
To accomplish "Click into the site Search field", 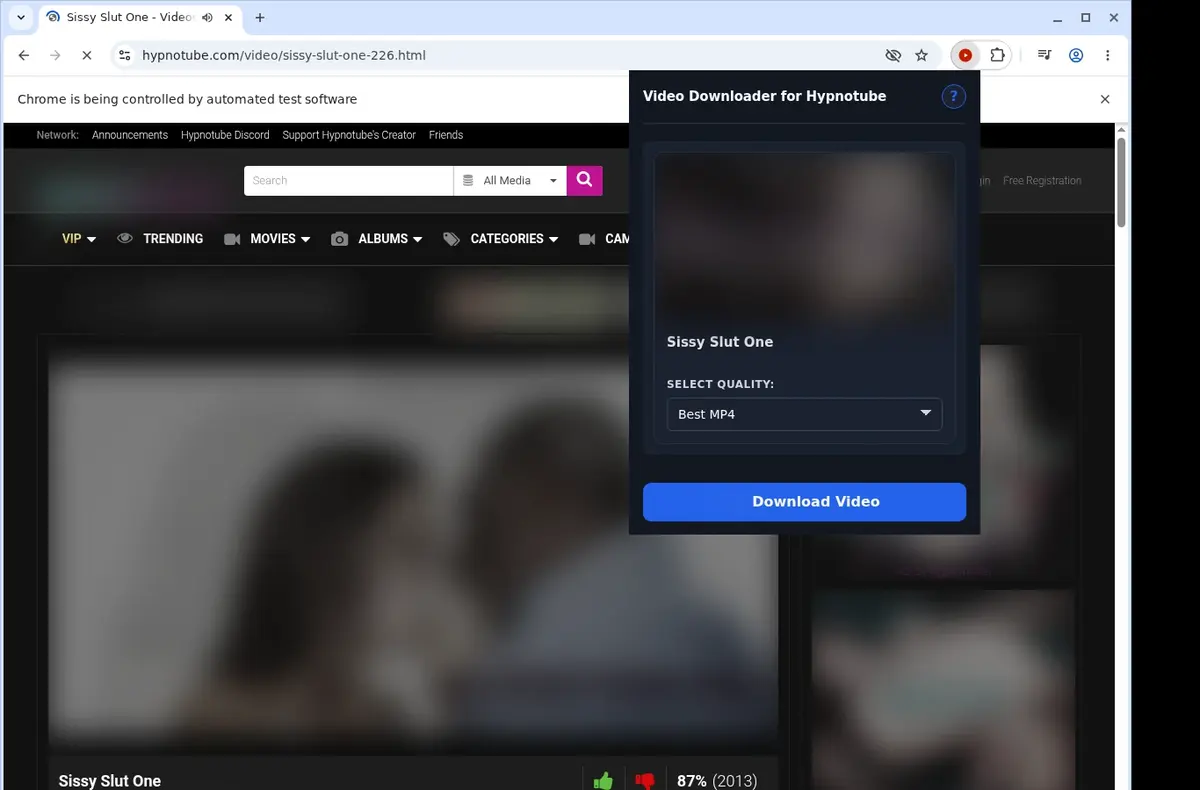I will coord(348,180).
